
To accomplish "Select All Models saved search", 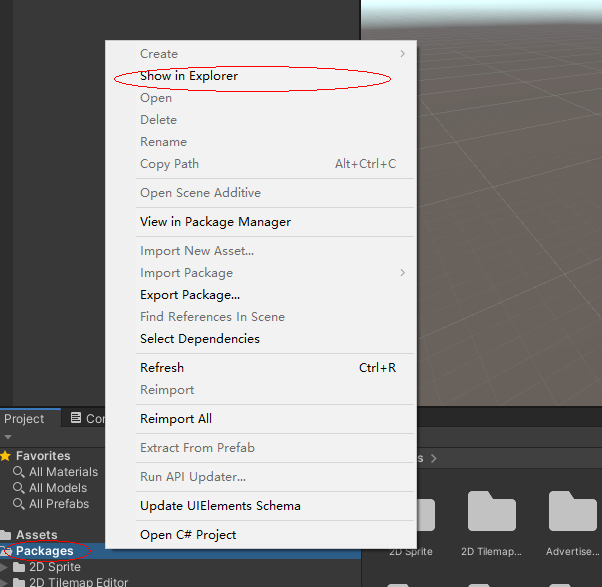I will 58,488.
